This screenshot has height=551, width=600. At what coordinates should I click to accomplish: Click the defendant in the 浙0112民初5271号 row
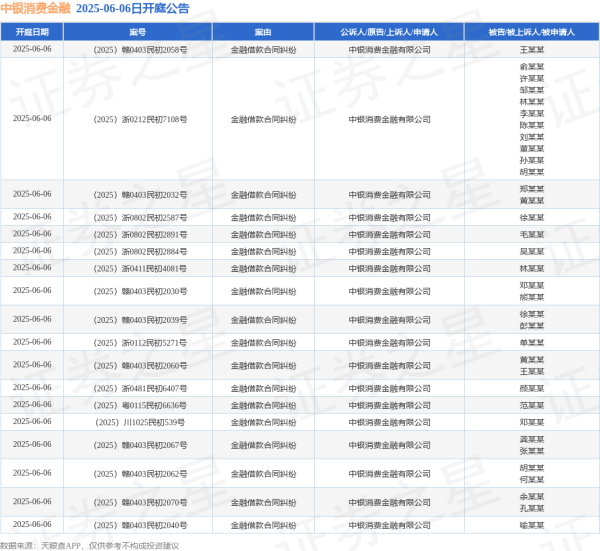pyautogui.click(x=532, y=343)
